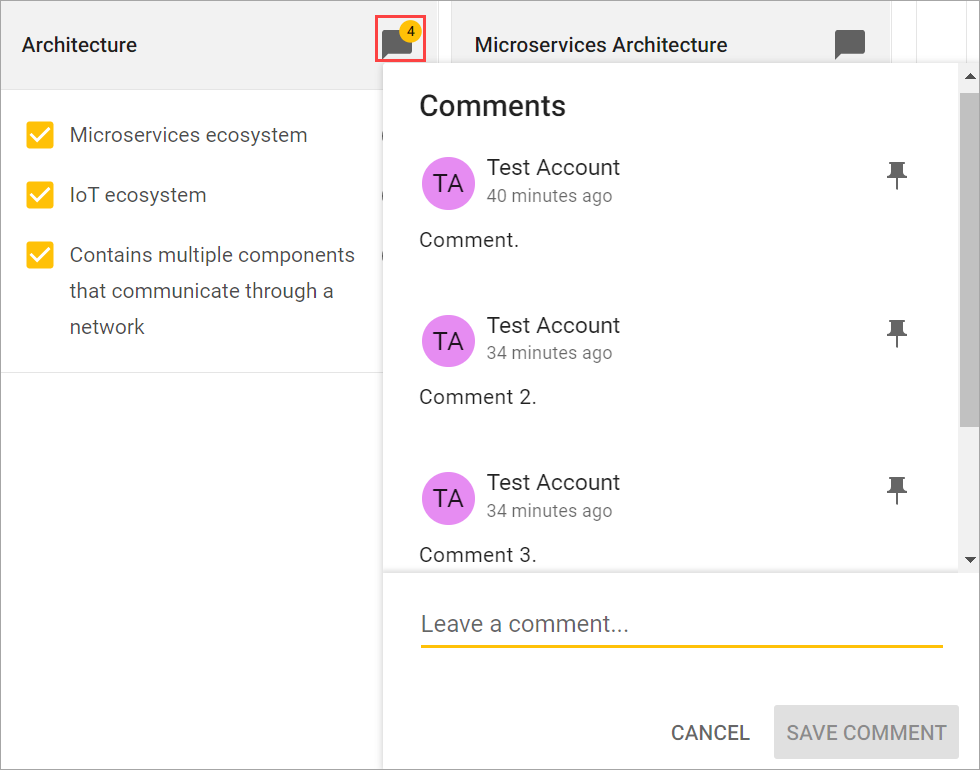980x770 pixels.
Task: Focus the 'Leave a comment...' text field
Action: coord(681,625)
